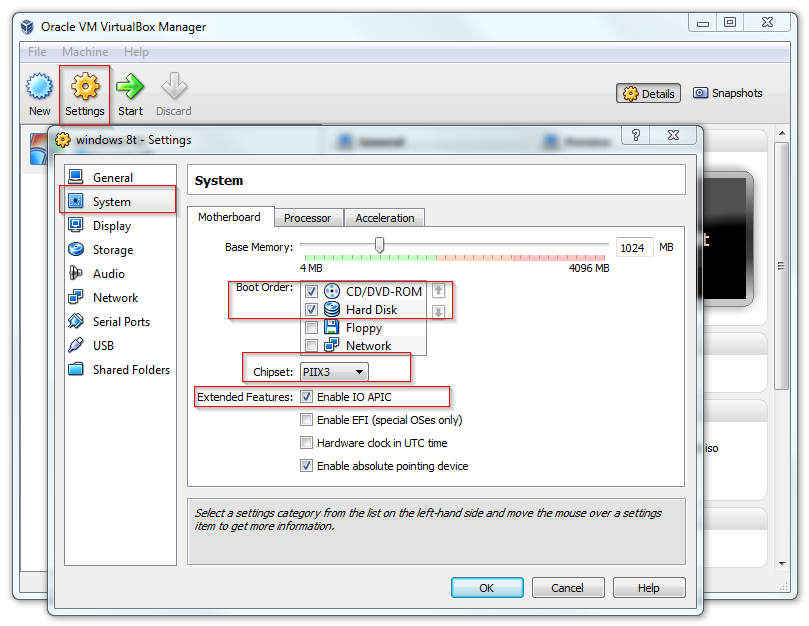Click the Base Memory value field
Screen dimensions: 809x626
pyautogui.click(x=634, y=248)
